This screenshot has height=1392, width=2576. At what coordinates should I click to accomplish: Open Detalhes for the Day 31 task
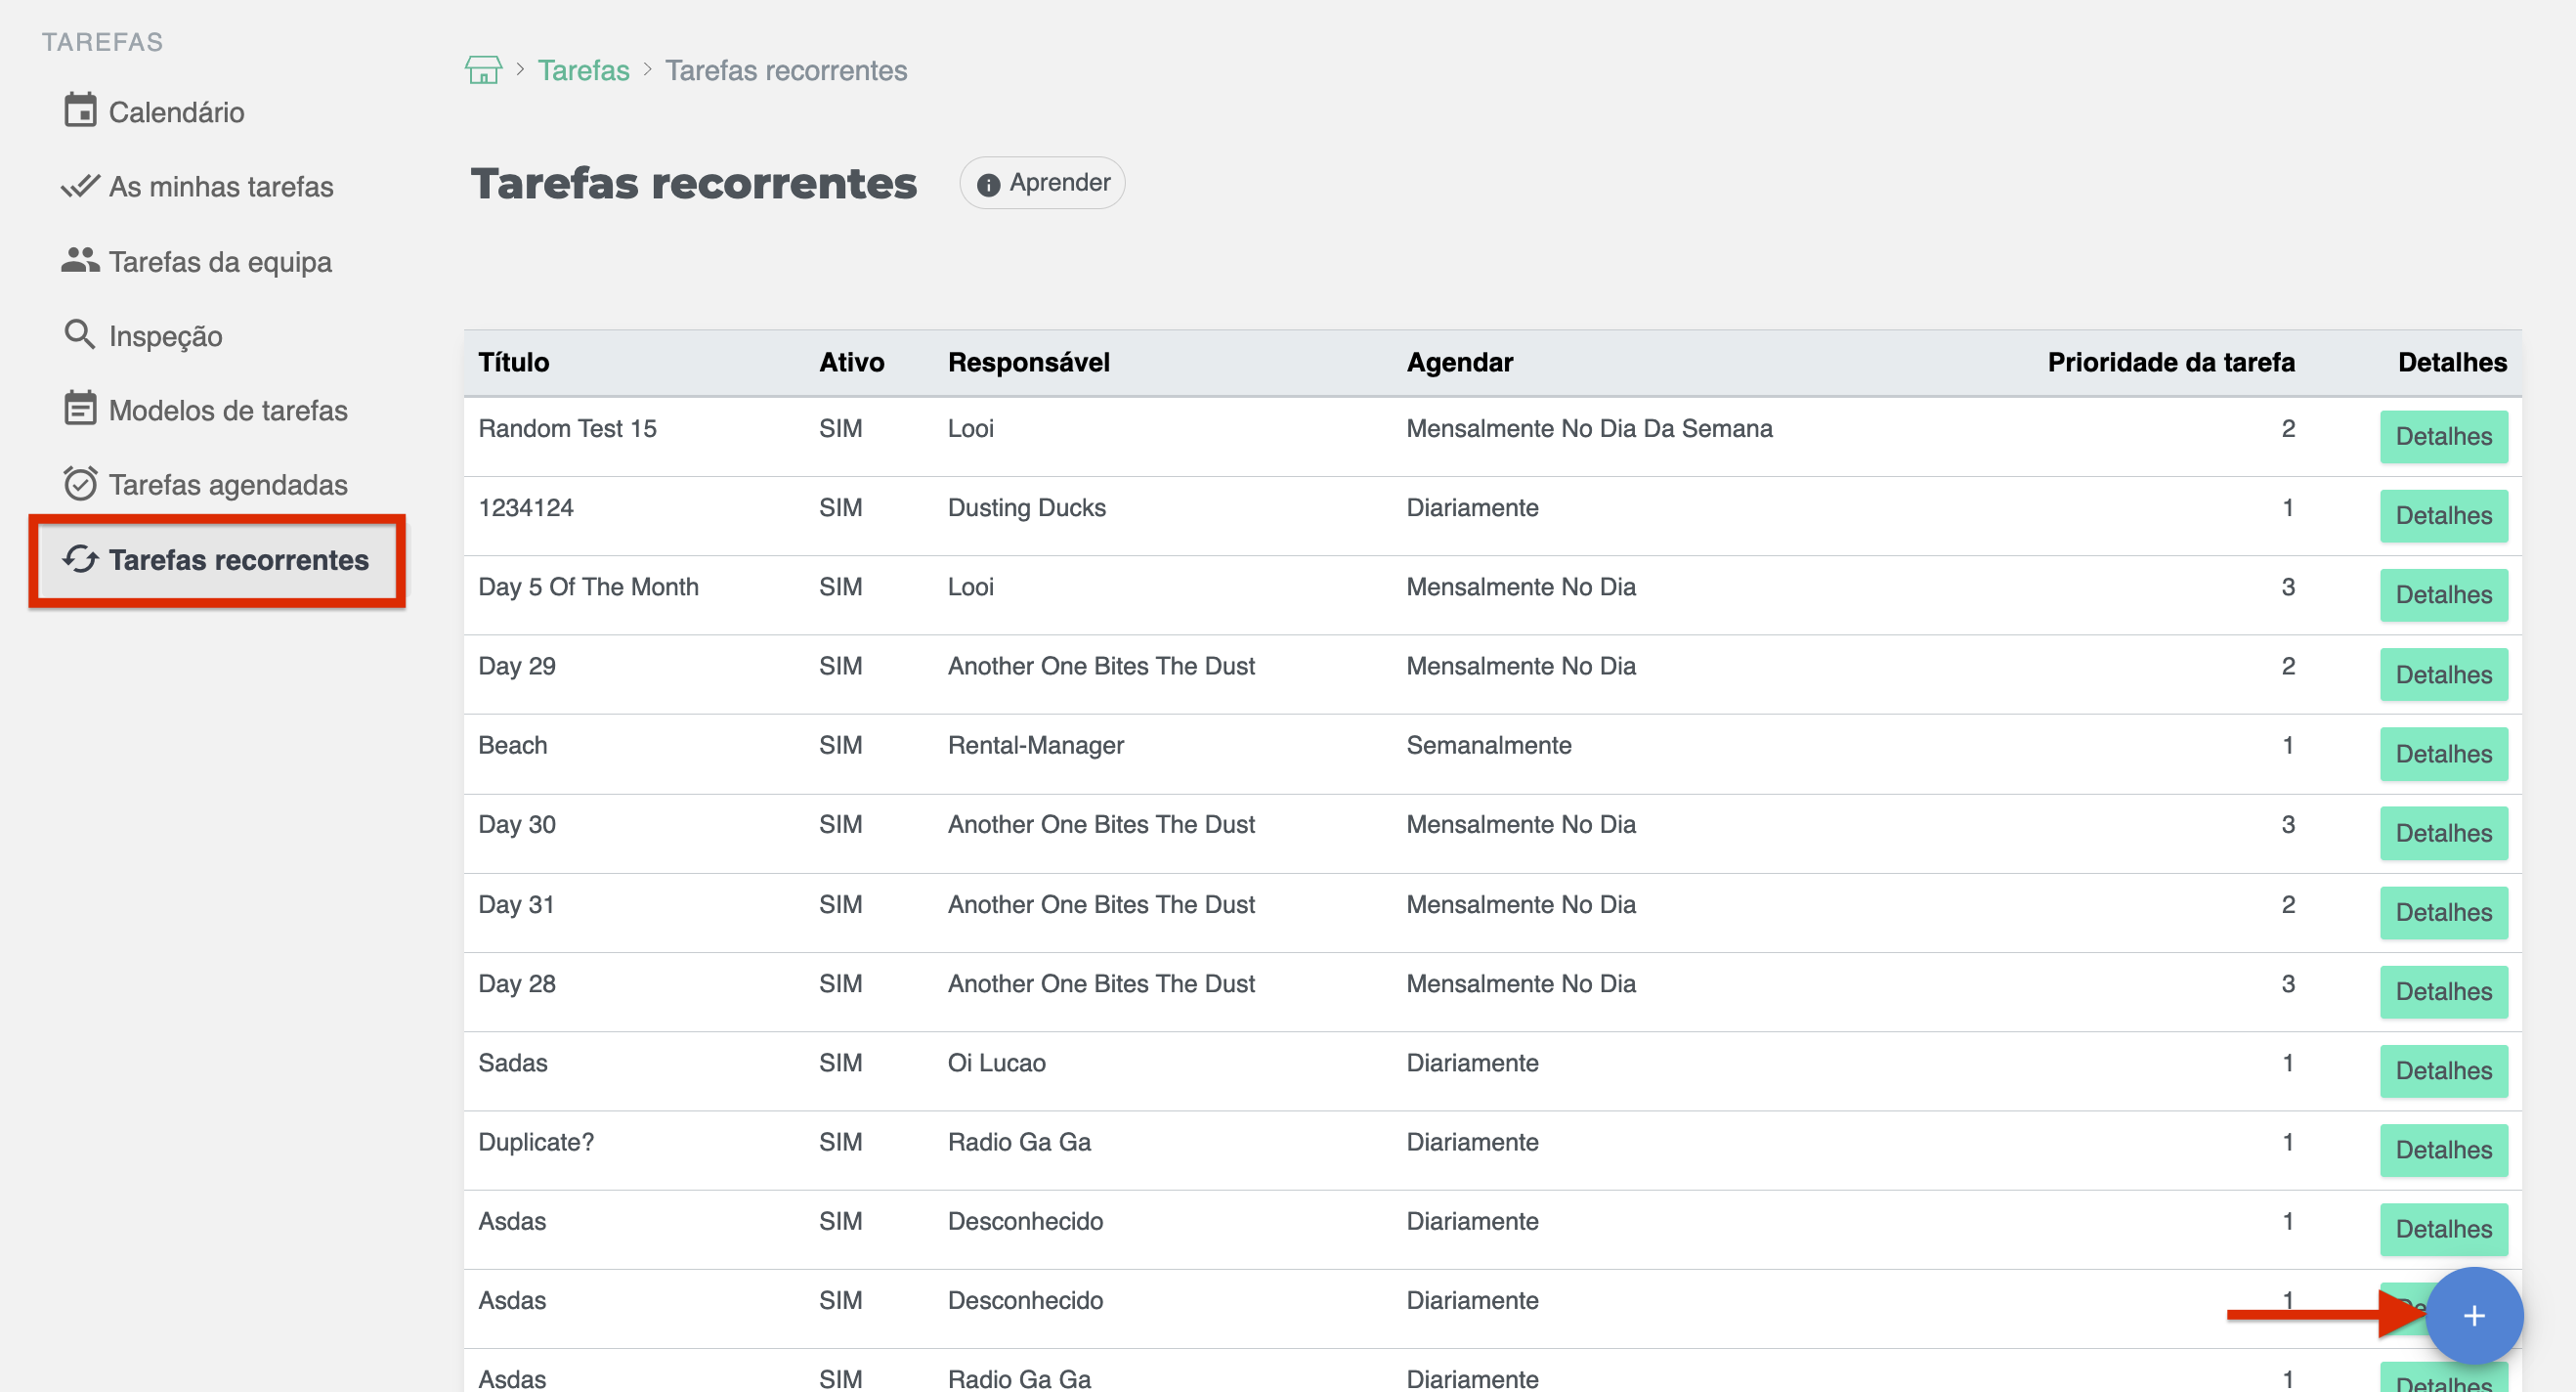pyautogui.click(x=2443, y=912)
